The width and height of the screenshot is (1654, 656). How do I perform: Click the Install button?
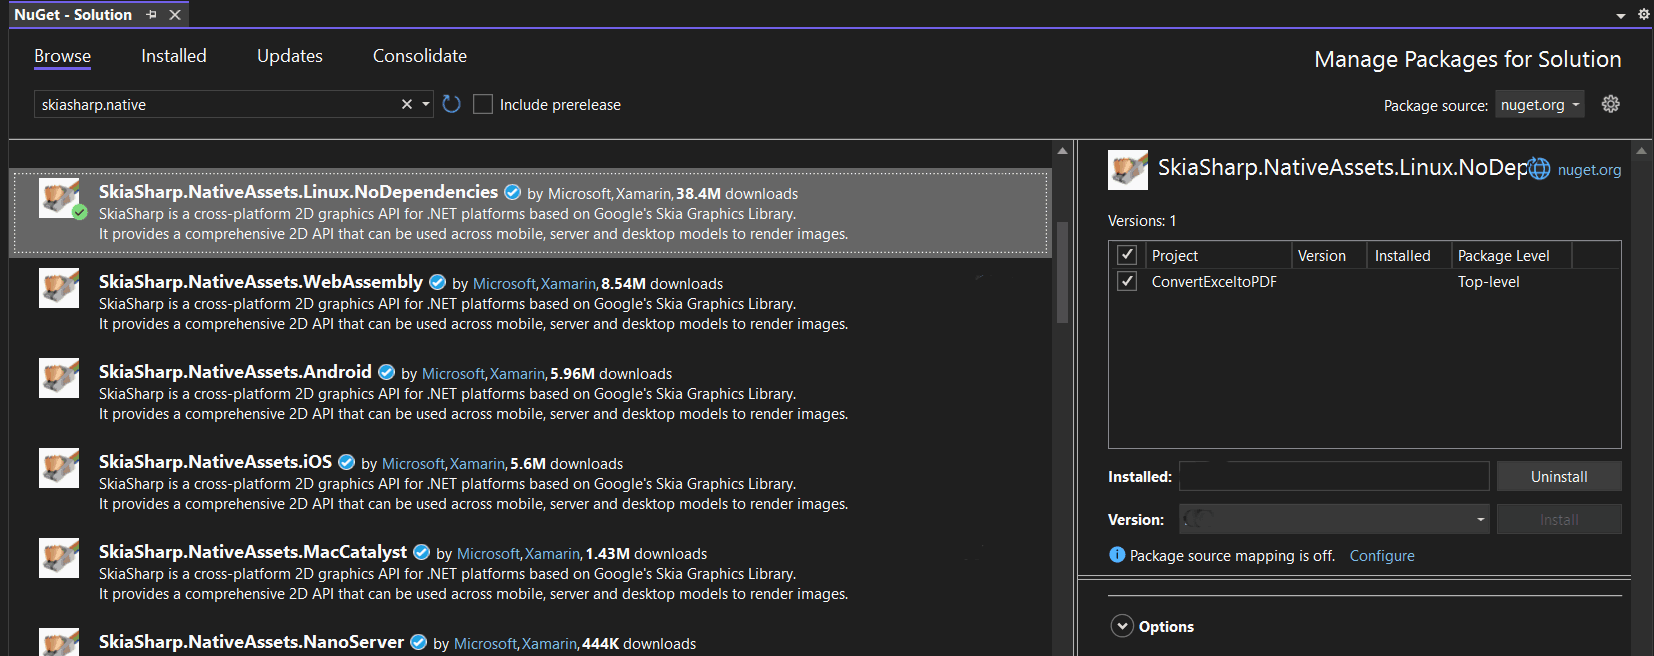[1559, 519]
